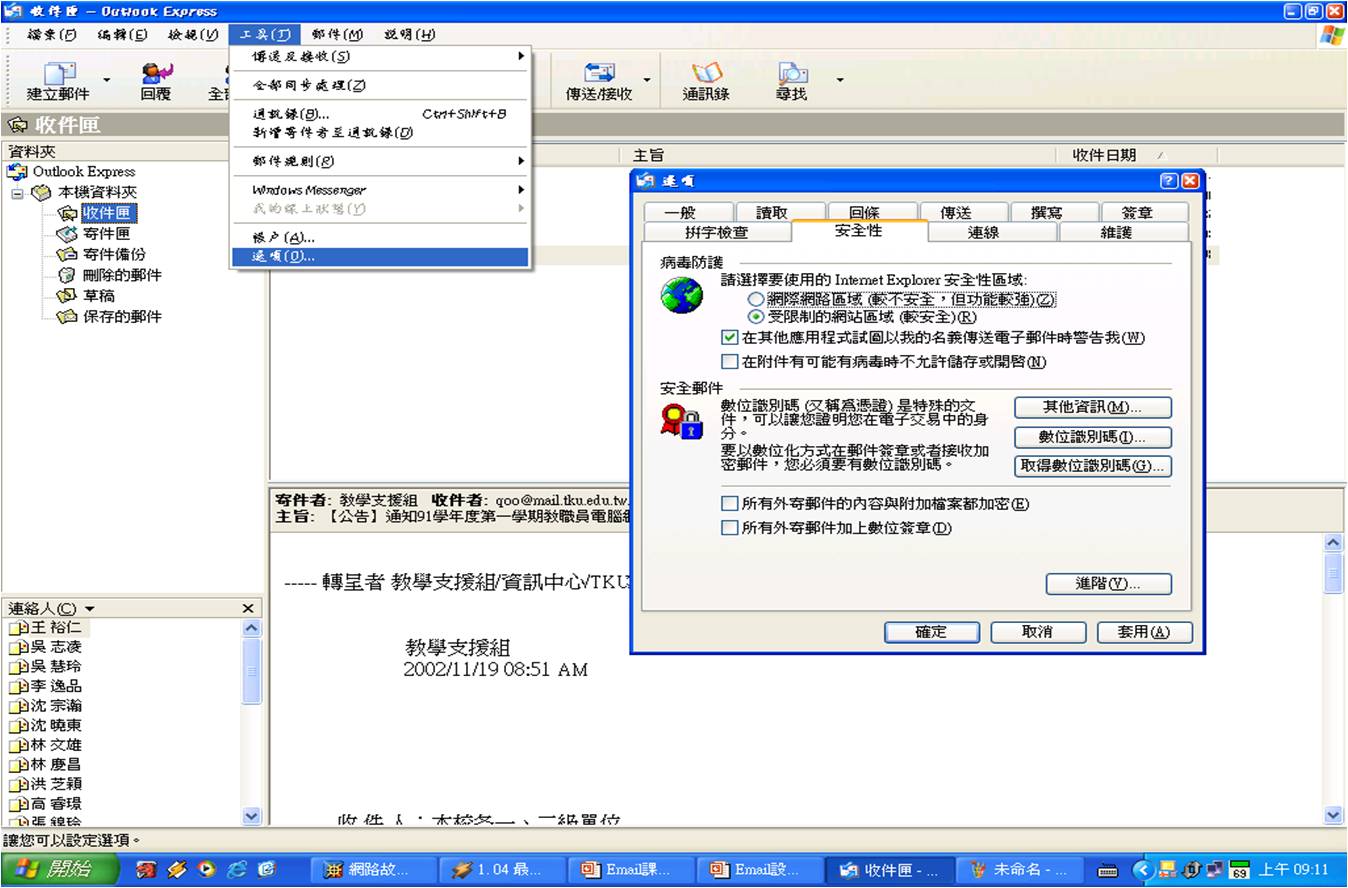The height and width of the screenshot is (888, 1348).
Task: Click contact 洪 芝穎 in contacts list
Action: coord(56,784)
